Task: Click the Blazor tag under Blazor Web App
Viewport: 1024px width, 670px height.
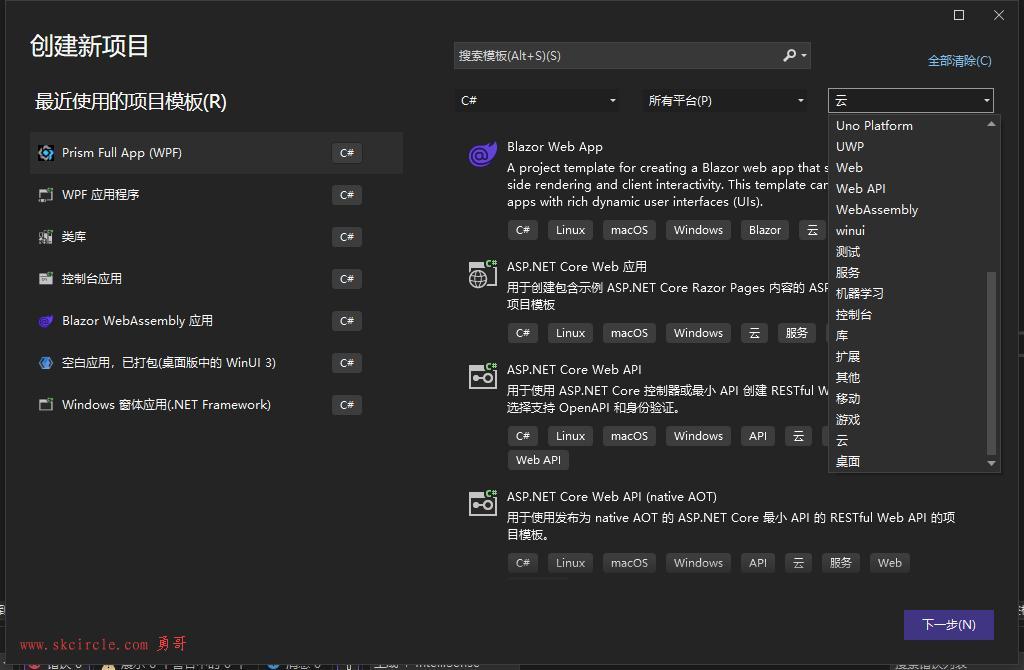Action: click(765, 230)
